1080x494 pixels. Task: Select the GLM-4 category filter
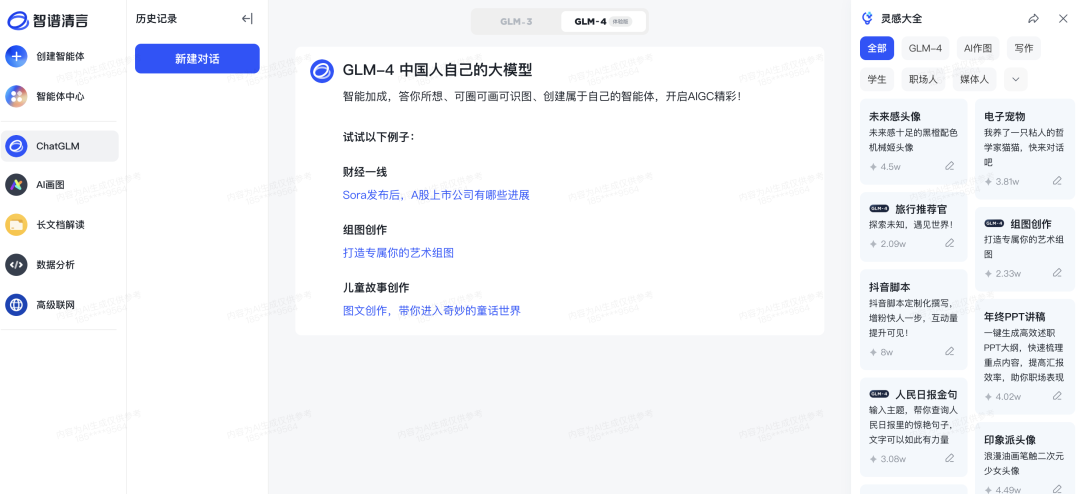point(925,48)
